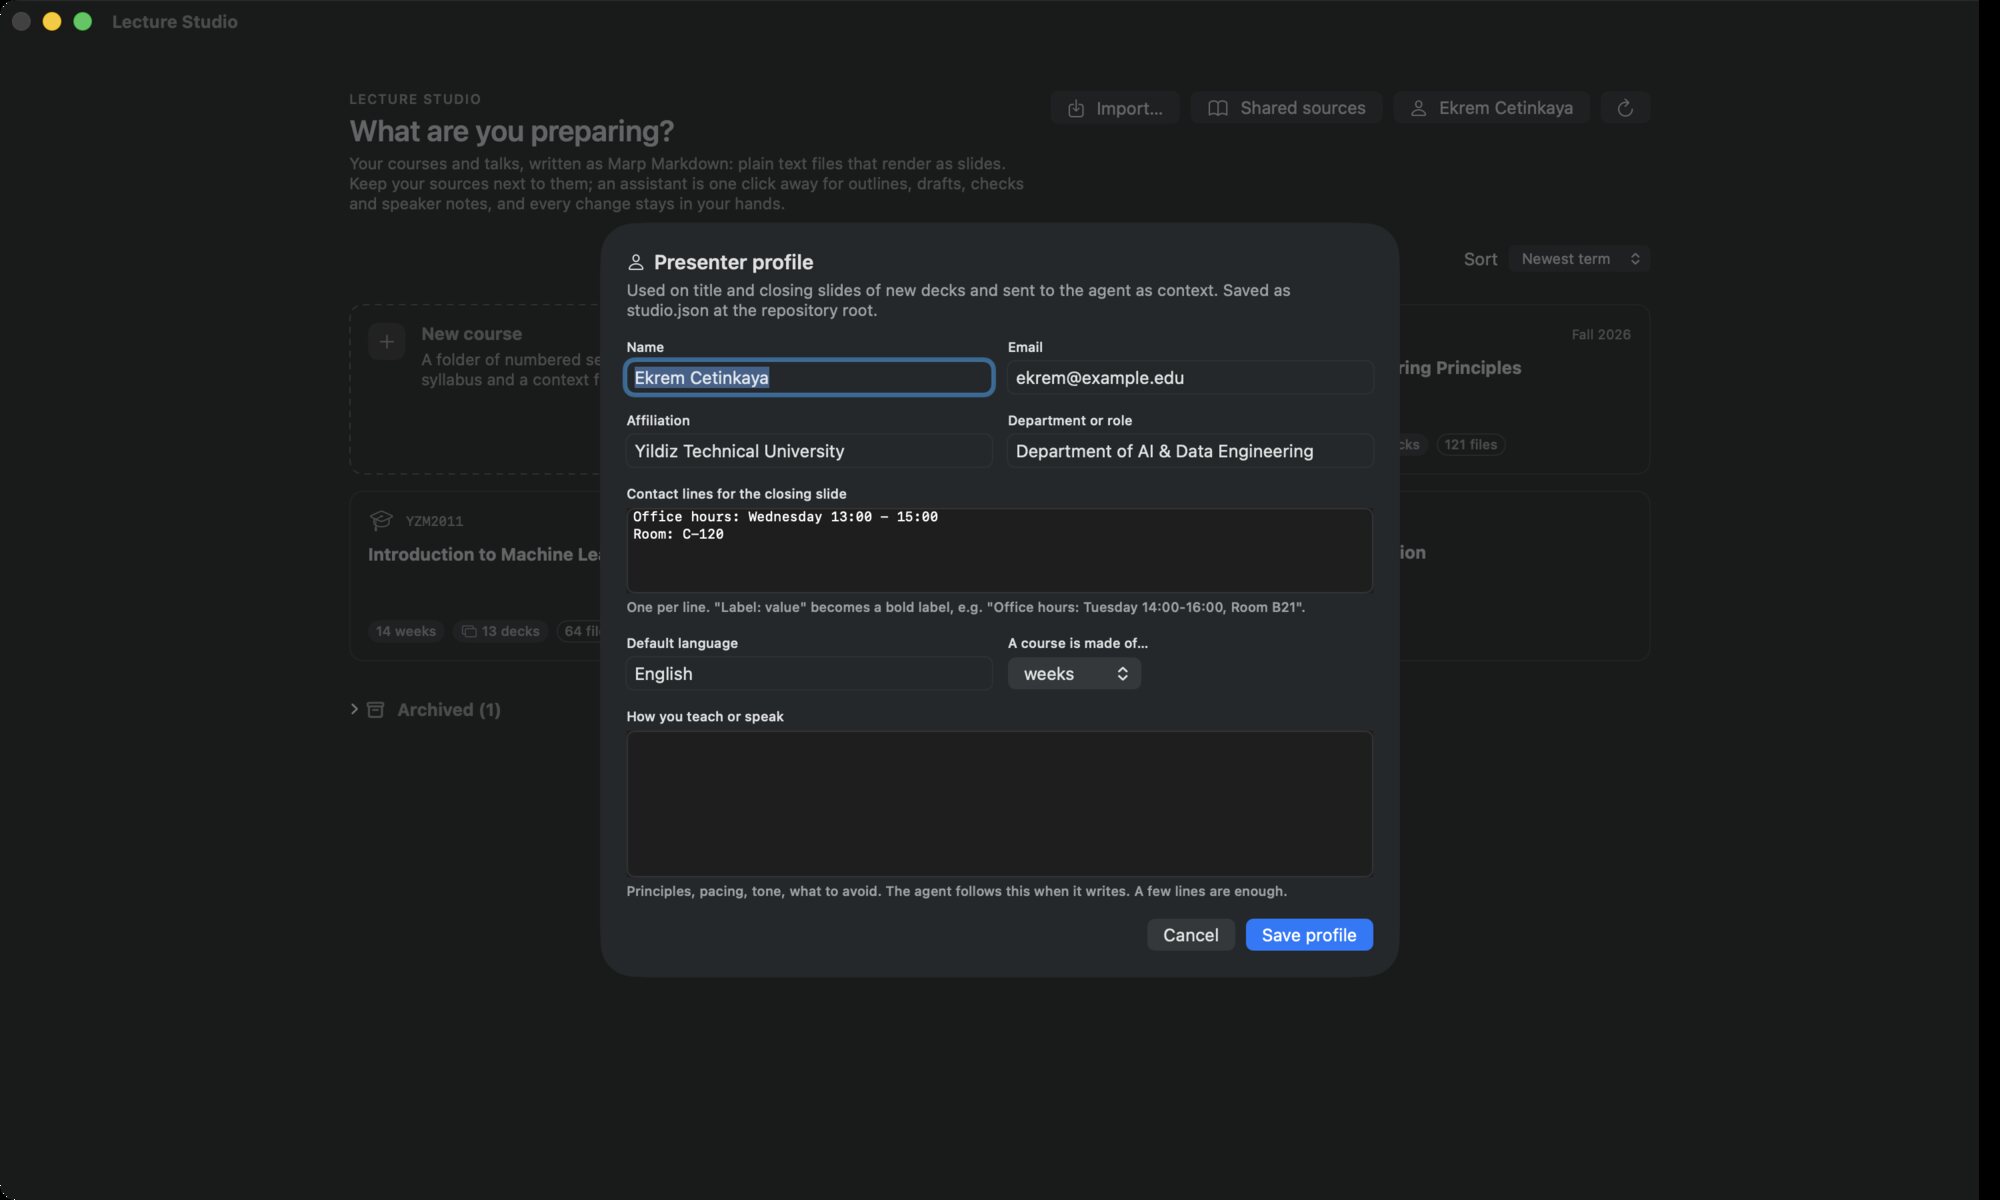Open Shared sources

(x=1286, y=108)
